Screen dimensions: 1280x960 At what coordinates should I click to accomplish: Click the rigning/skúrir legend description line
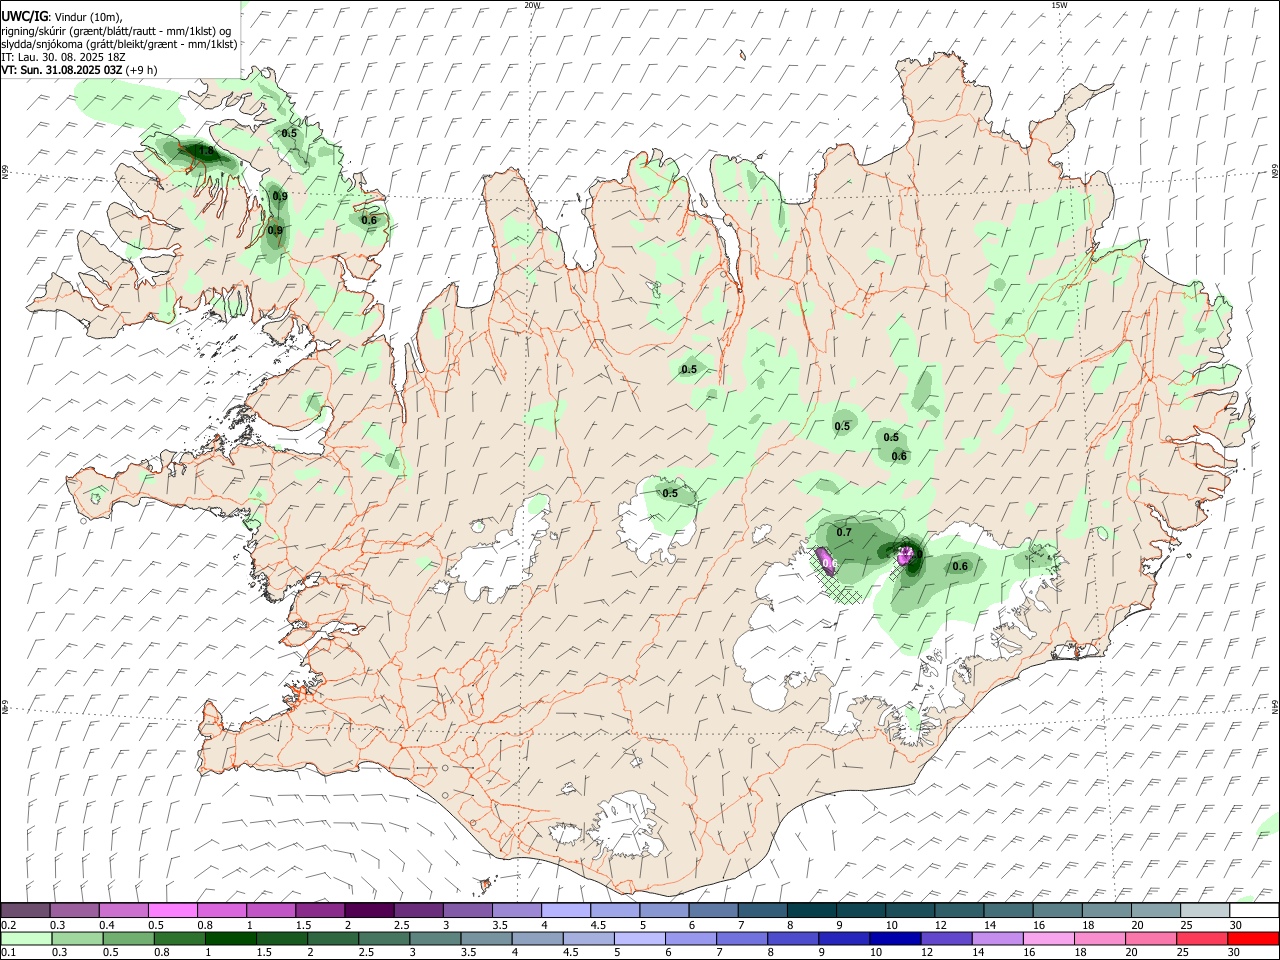click(116, 31)
